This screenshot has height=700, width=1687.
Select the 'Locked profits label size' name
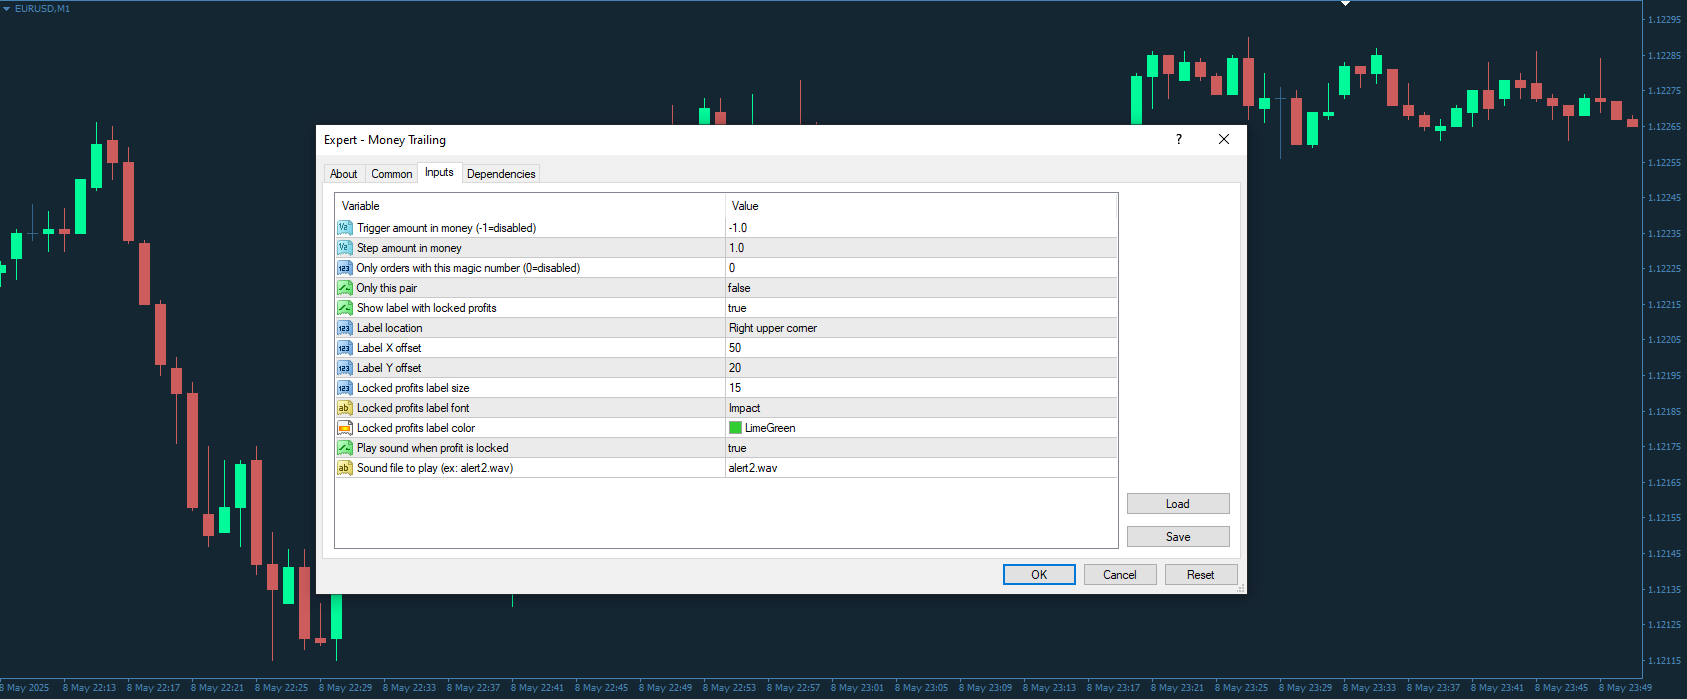(413, 388)
